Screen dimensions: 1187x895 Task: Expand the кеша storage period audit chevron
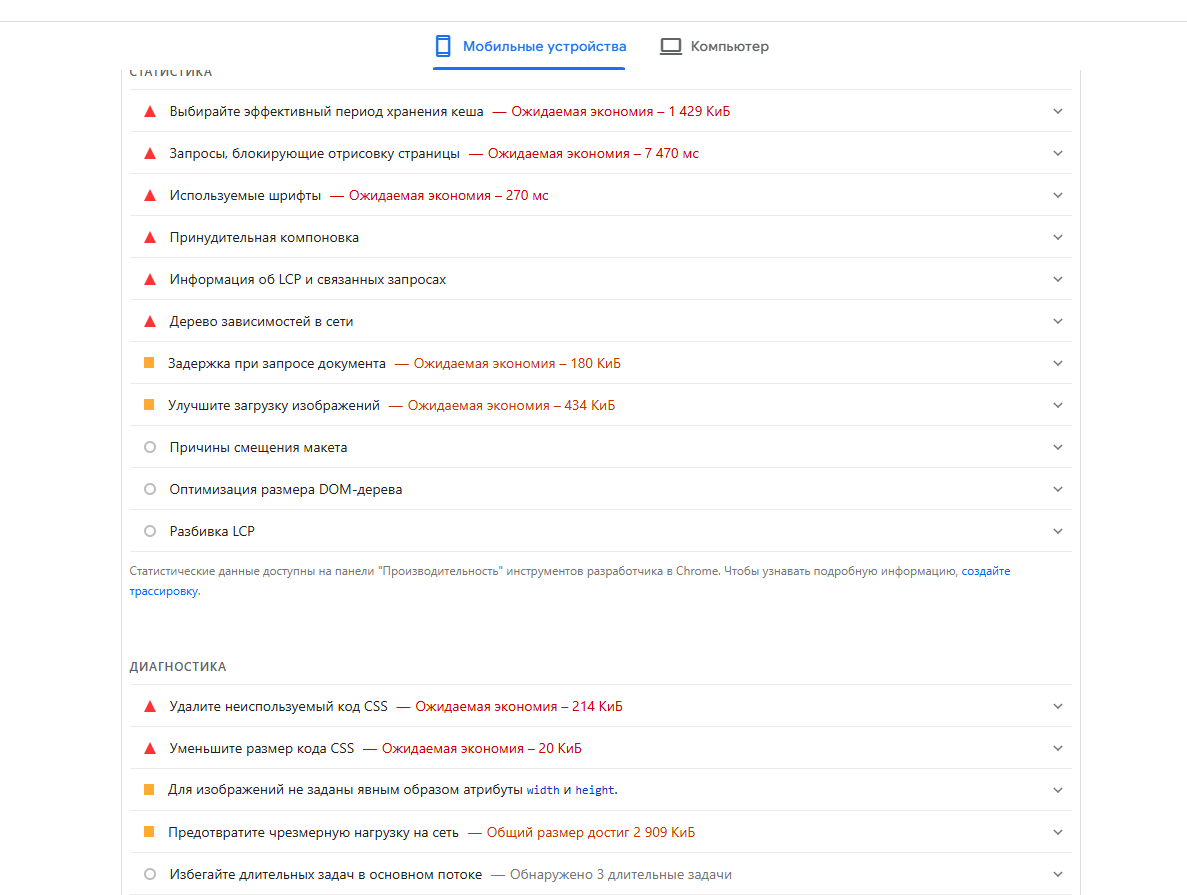pos(1058,111)
